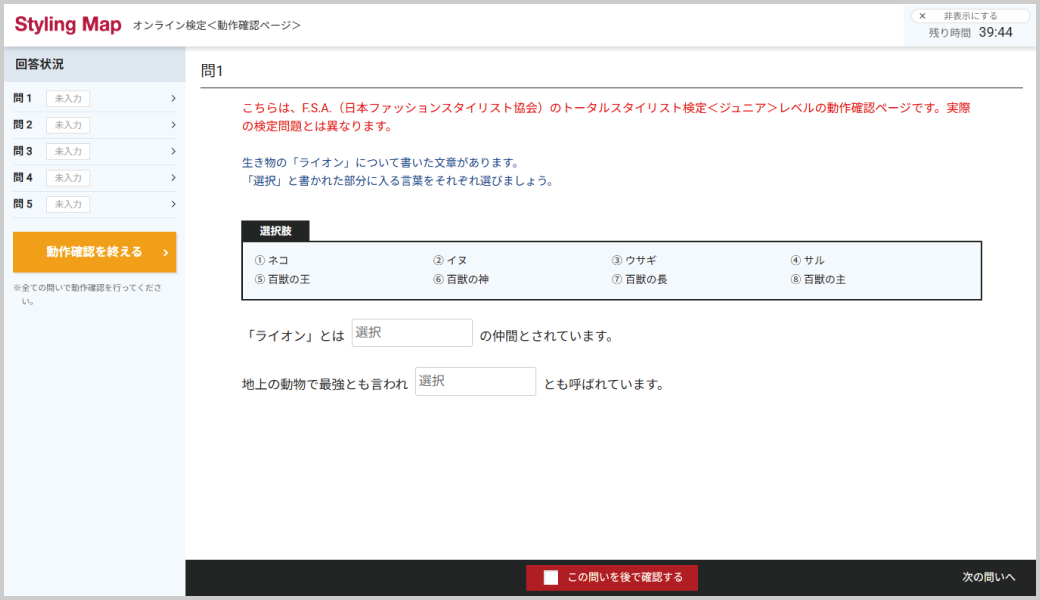Hide the timer with 非表示にする
This screenshot has height=600, width=1040.
pos(970,16)
